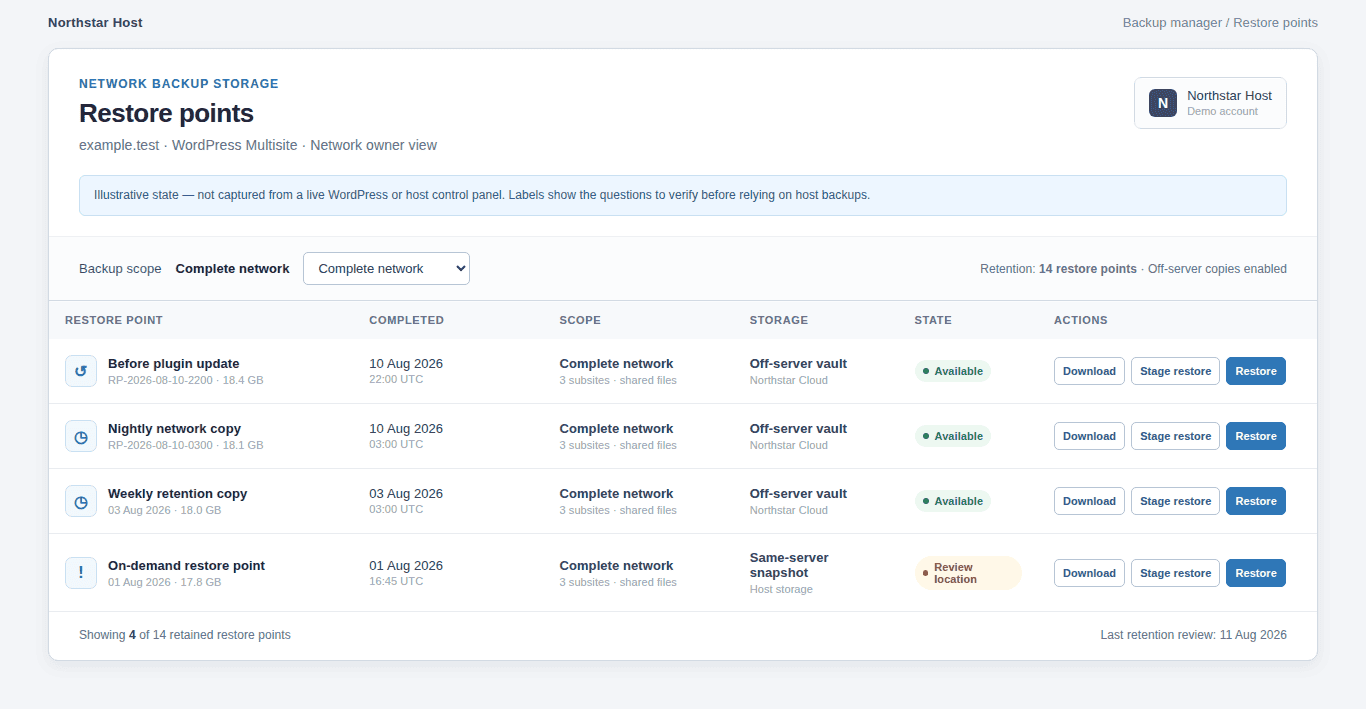Restore the Weekly retention copy
This screenshot has width=1366, height=709.
coord(1256,501)
